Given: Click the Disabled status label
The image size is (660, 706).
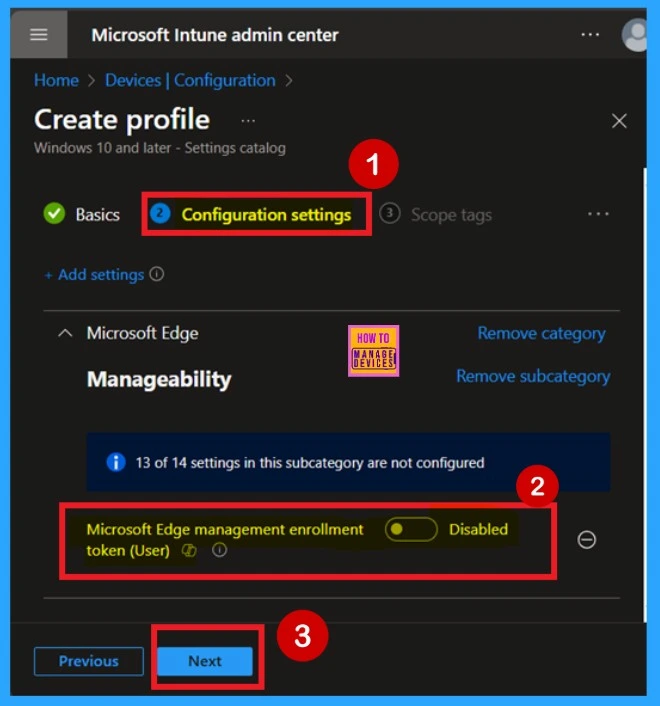Looking at the screenshot, I should pos(478,530).
